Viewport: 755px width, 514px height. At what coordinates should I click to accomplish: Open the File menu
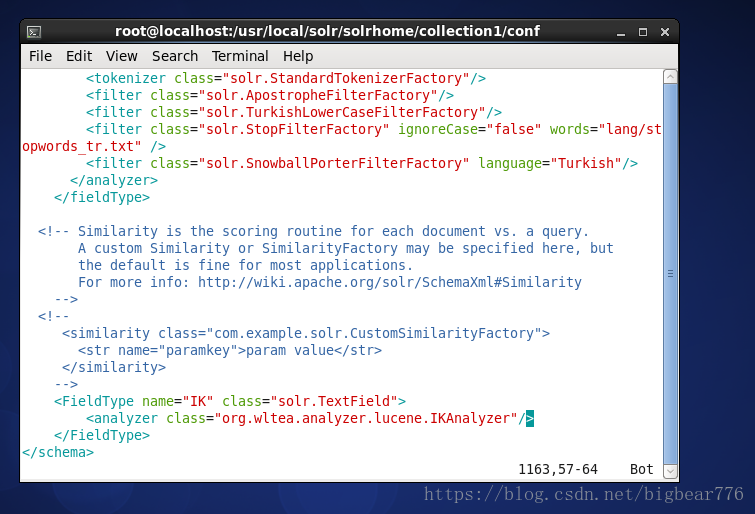click(40, 56)
